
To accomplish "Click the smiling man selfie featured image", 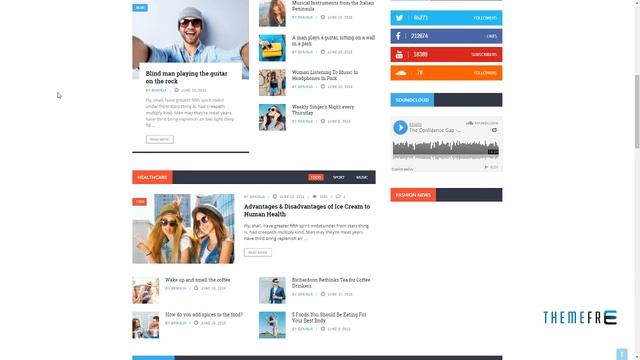I will point(191,33).
